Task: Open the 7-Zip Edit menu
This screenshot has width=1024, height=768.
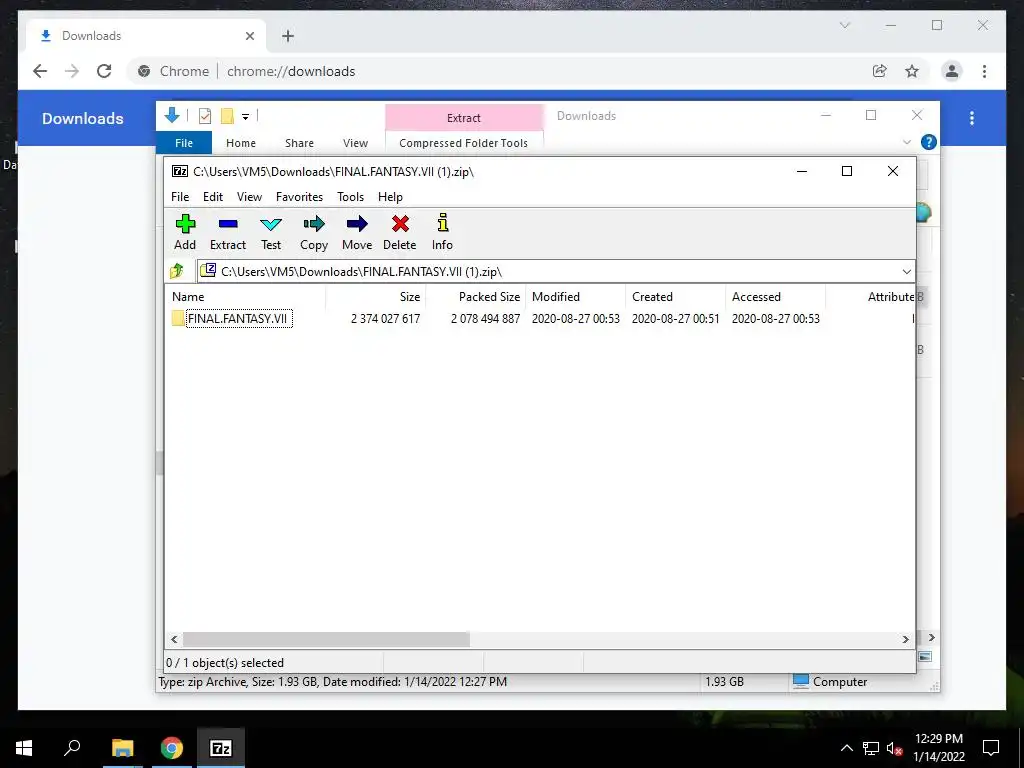Action: click(x=213, y=197)
